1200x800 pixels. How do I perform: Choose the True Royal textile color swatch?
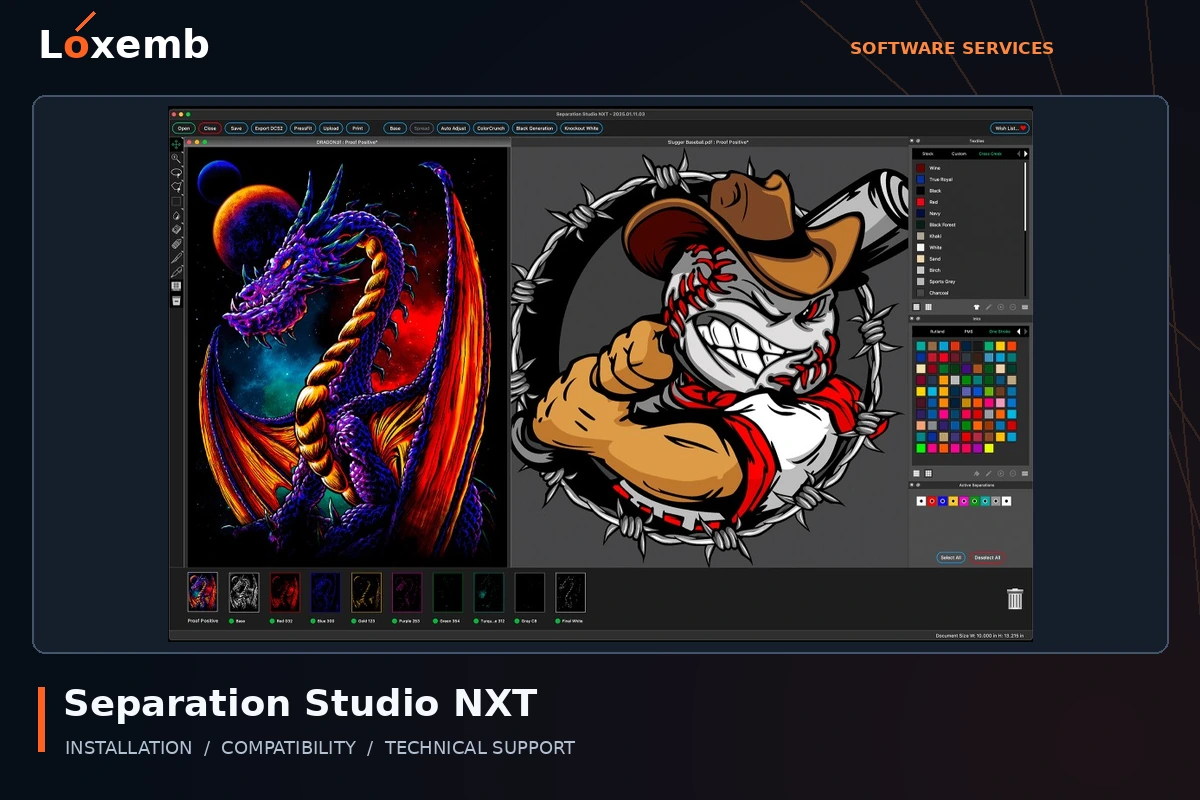point(921,179)
